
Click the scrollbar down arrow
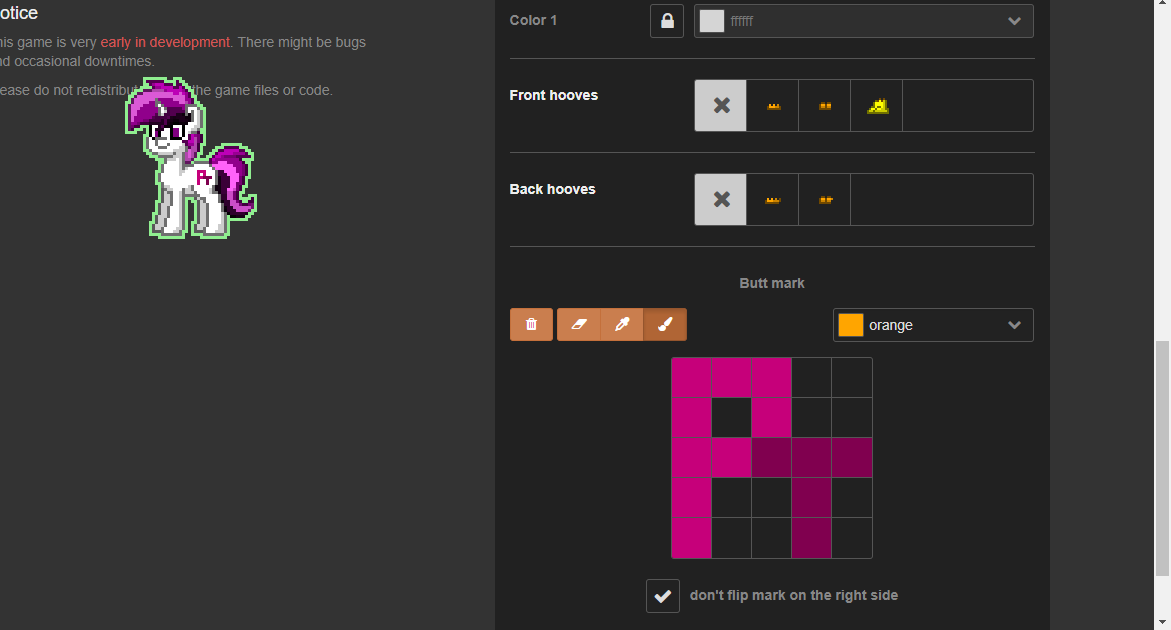1162,621
